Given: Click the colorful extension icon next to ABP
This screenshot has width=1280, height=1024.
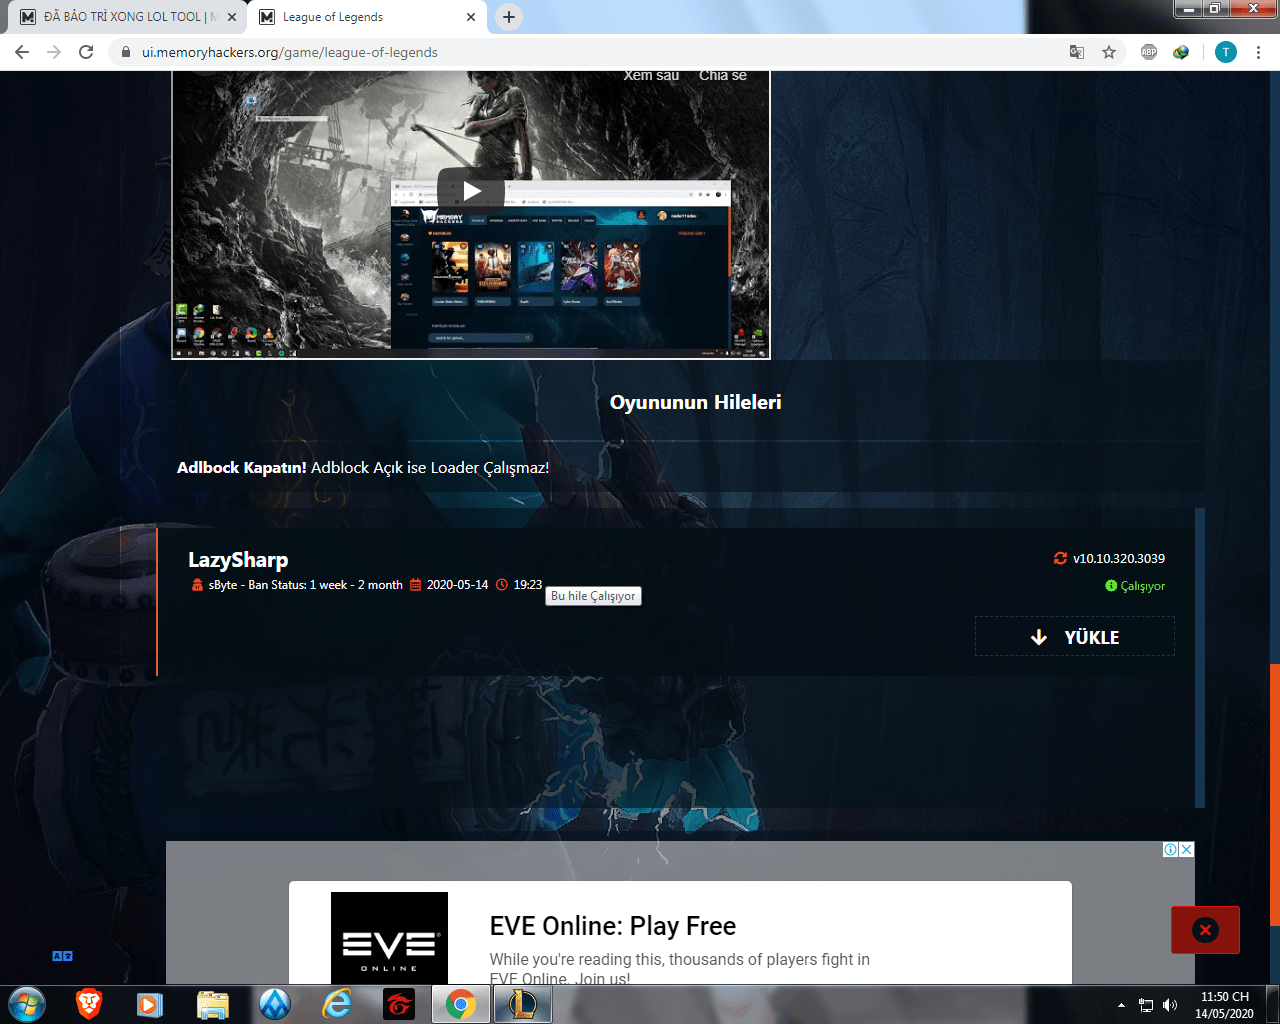Looking at the screenshot, I should (x=1181, y=52).
